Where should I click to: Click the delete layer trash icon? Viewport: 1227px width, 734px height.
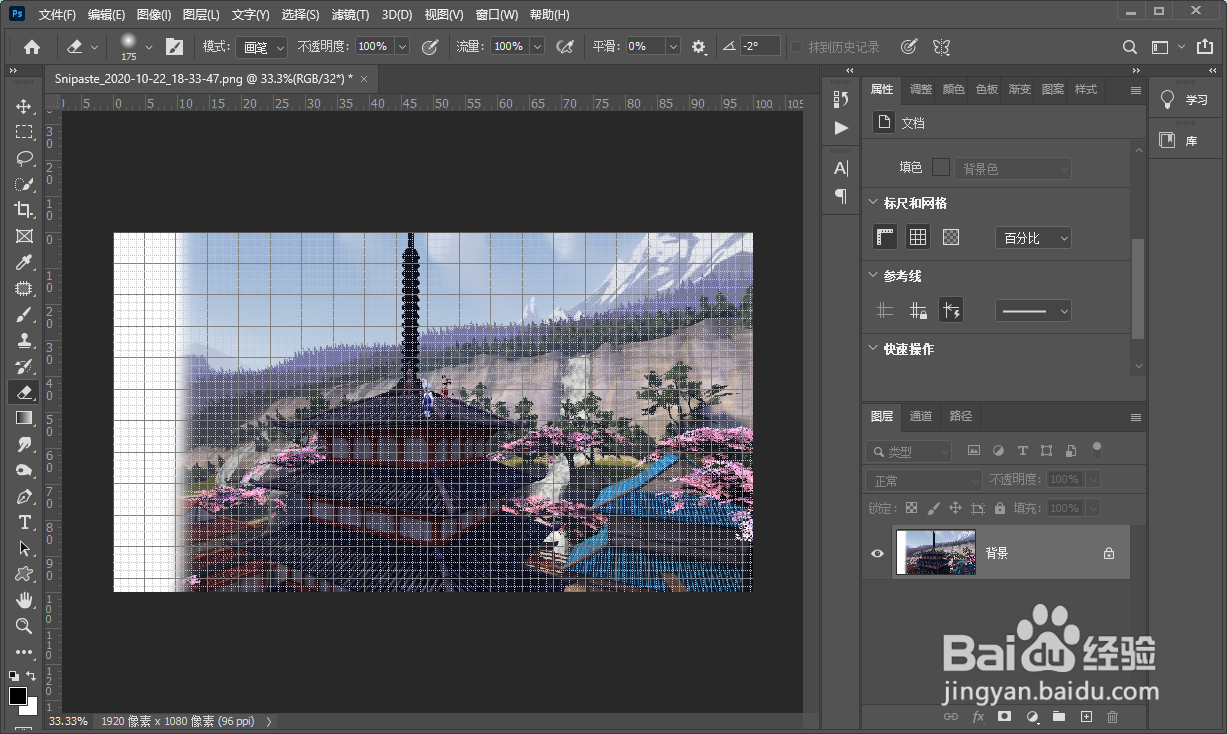(1112, 717)
